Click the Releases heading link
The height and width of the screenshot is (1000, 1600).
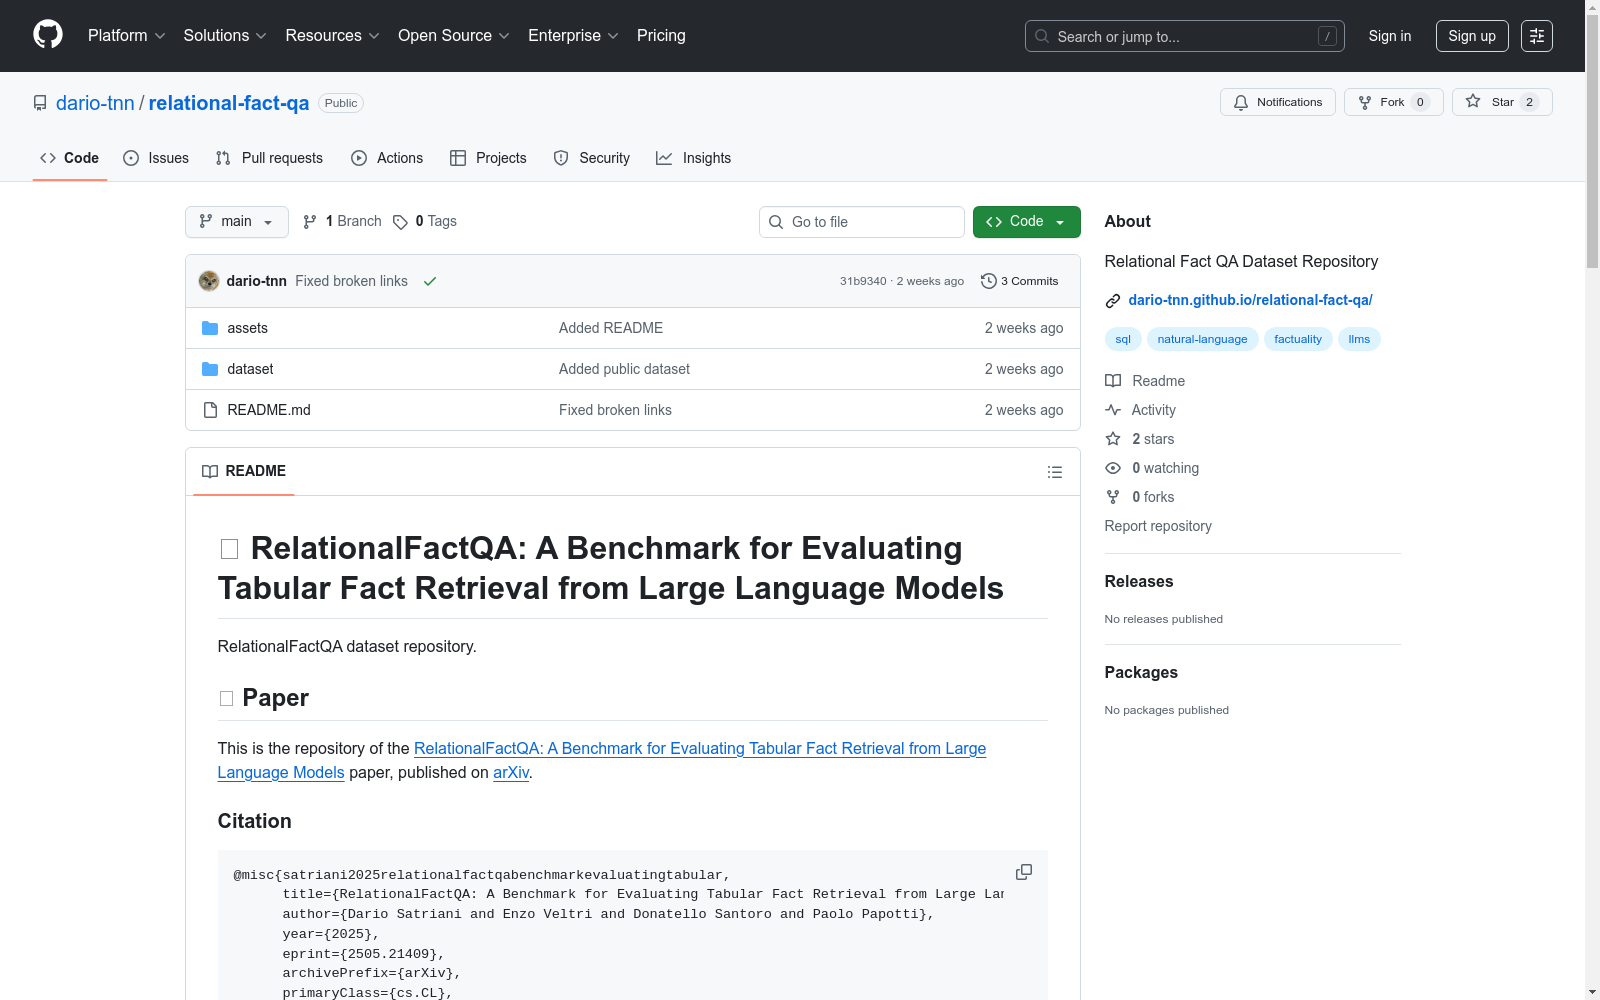pos(1139,582)
